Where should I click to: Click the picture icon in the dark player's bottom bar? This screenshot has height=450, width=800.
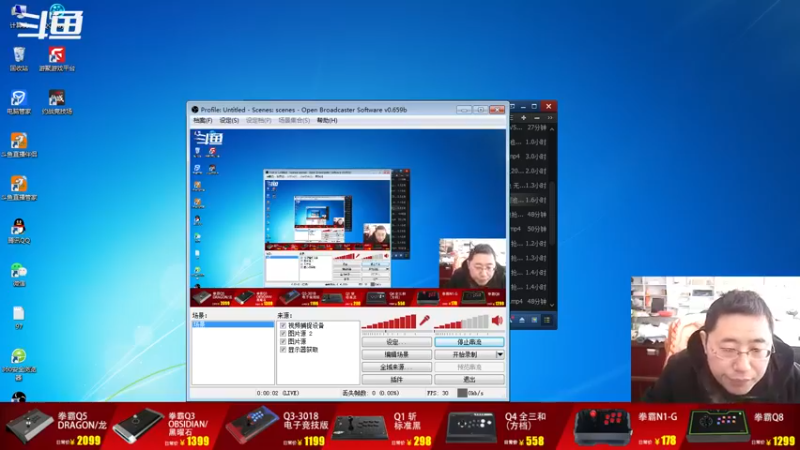tap(534, 320)
